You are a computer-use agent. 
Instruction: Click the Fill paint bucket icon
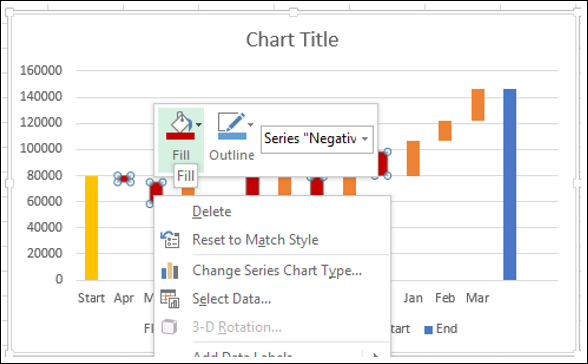[x=180, y=122]
